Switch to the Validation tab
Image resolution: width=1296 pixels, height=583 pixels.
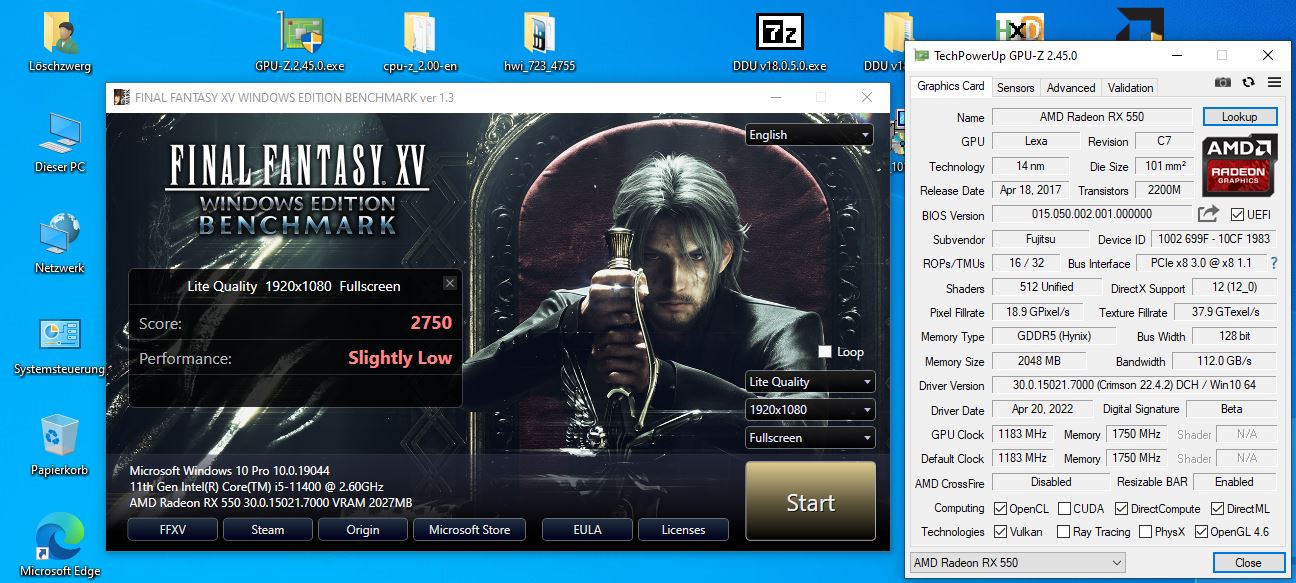tap(1131, 88)
